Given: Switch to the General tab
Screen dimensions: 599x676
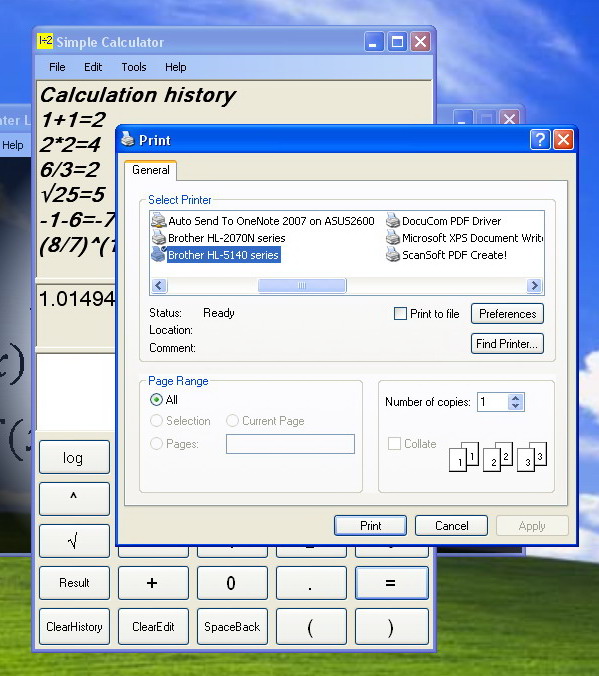Looking at the screenshot, I should click(x=151, y=170).
